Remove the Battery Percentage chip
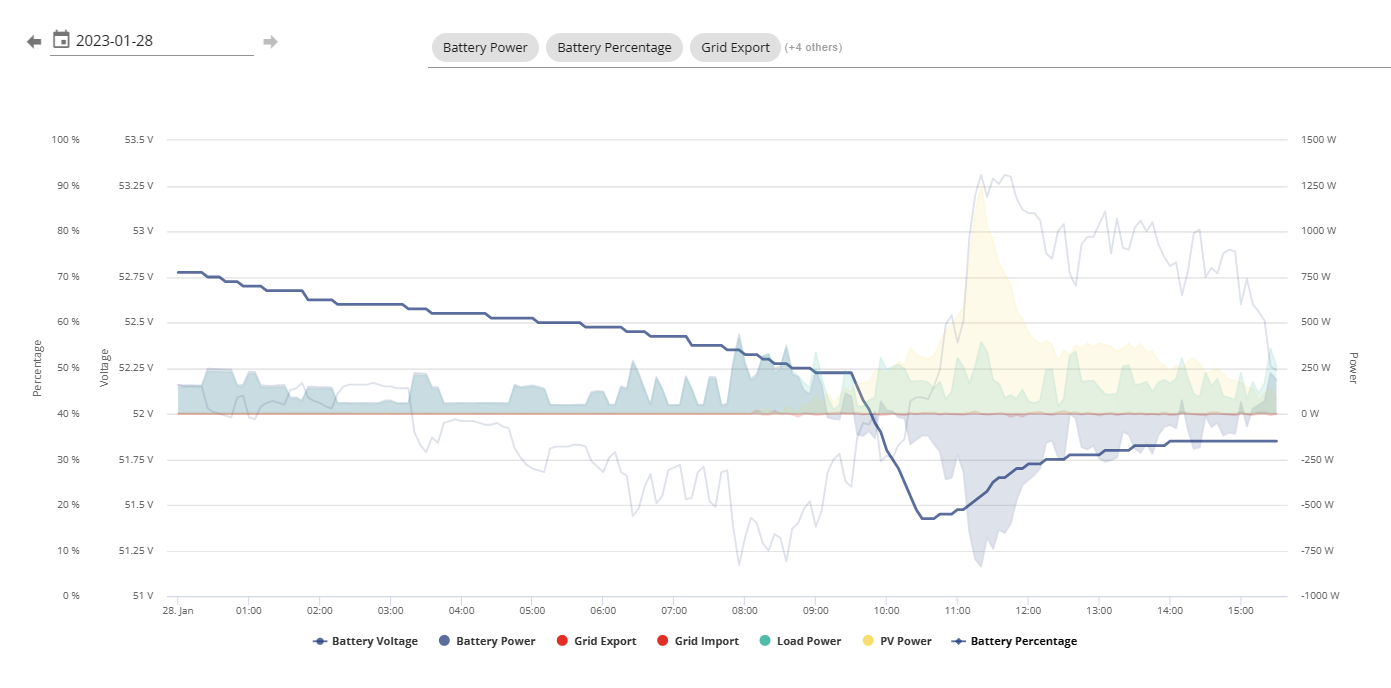The image size is (1391, 688). click(614, 47)
